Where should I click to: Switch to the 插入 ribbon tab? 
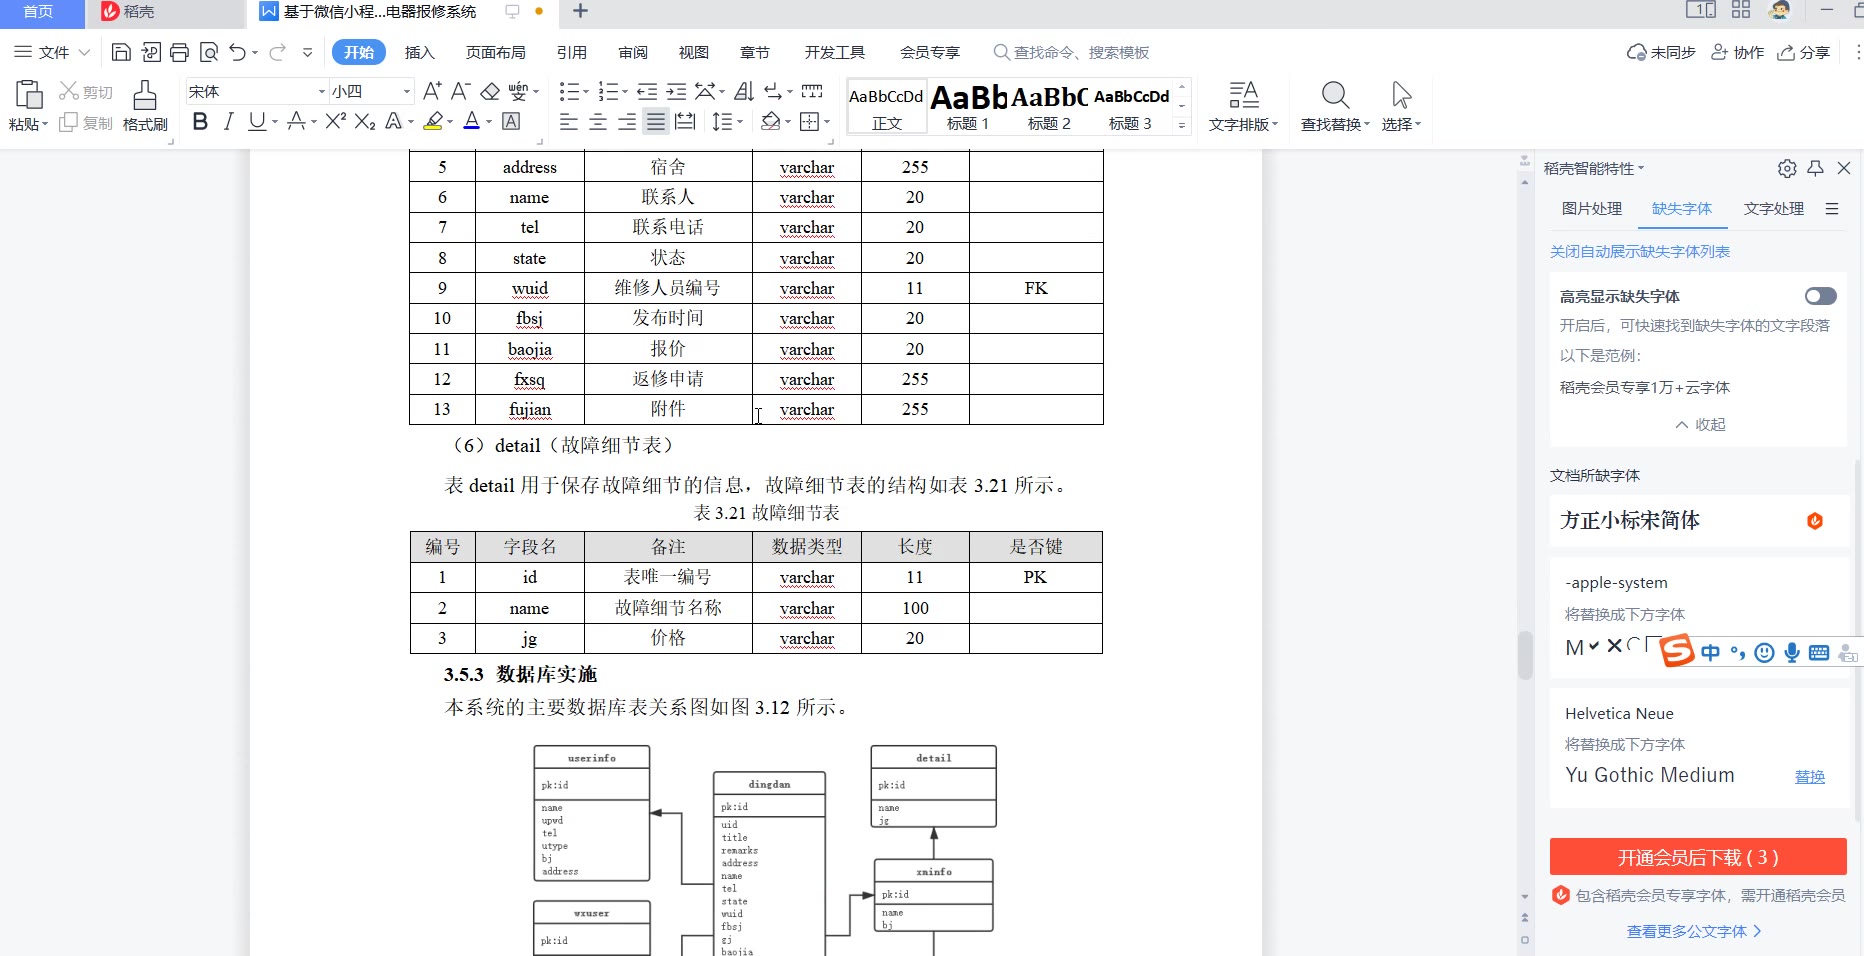tap(419, 52)
